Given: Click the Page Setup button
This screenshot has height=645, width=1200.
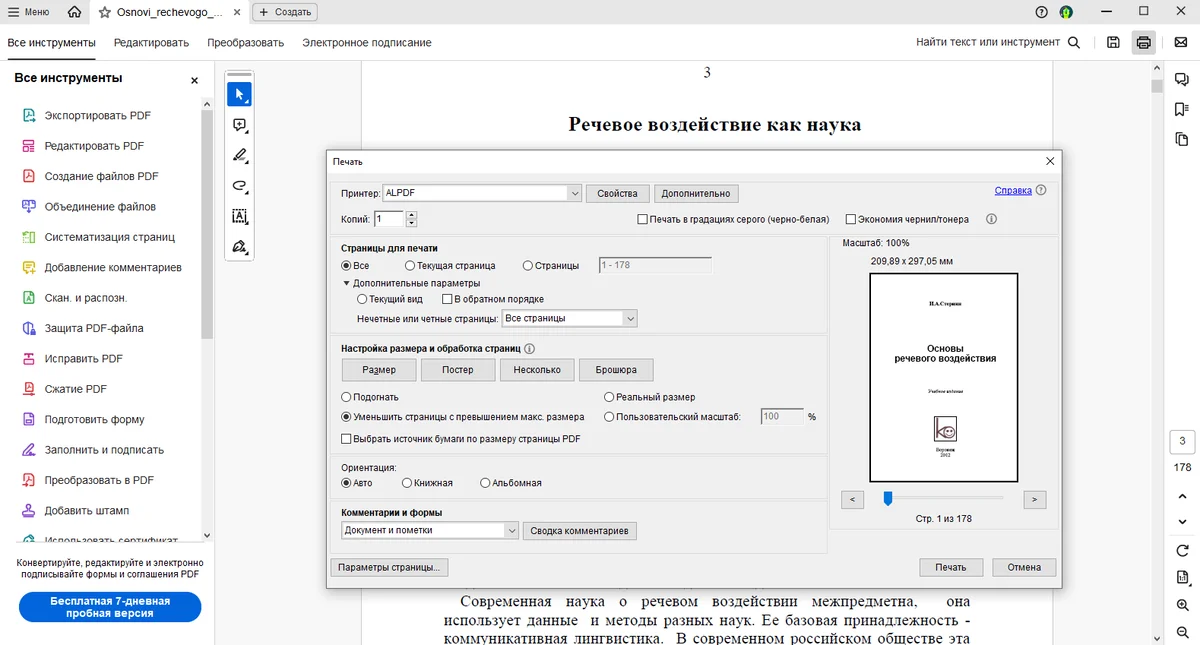Looking at the screenshot, I should click(x=389, y=567).
